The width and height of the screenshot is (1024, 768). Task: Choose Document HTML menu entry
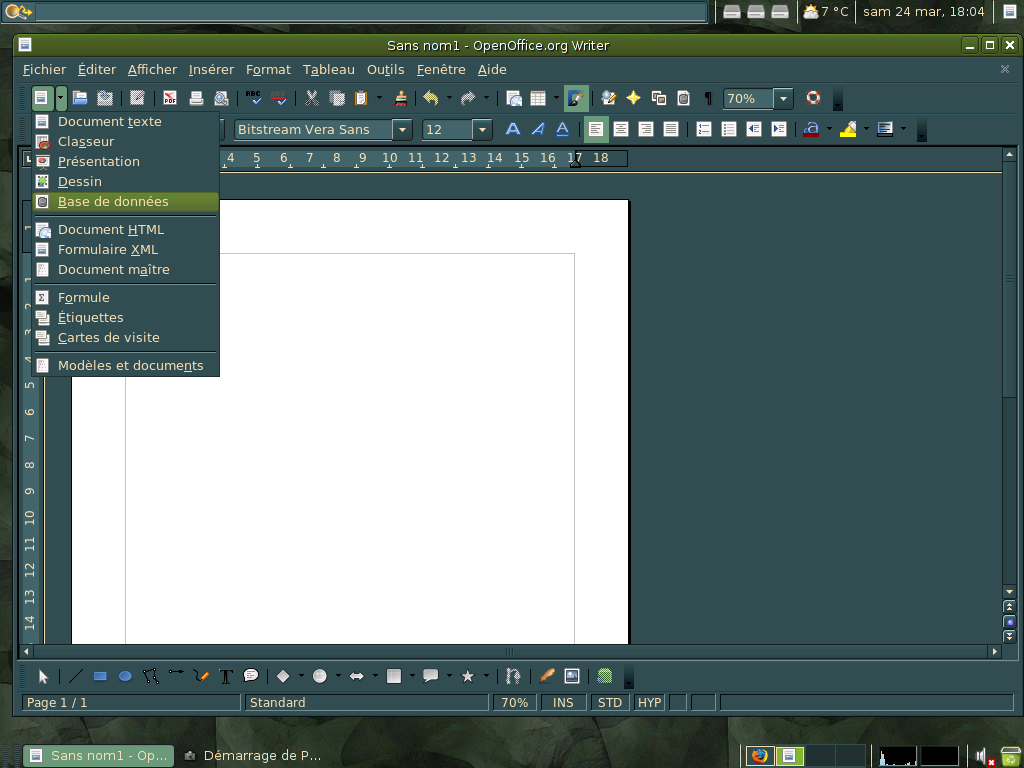[125, 230]
